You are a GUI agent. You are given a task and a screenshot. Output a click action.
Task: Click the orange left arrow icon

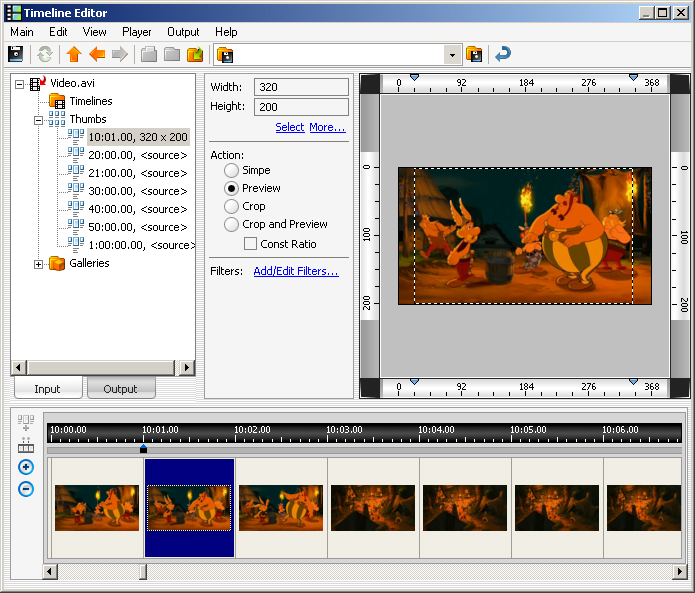[97, 54]
